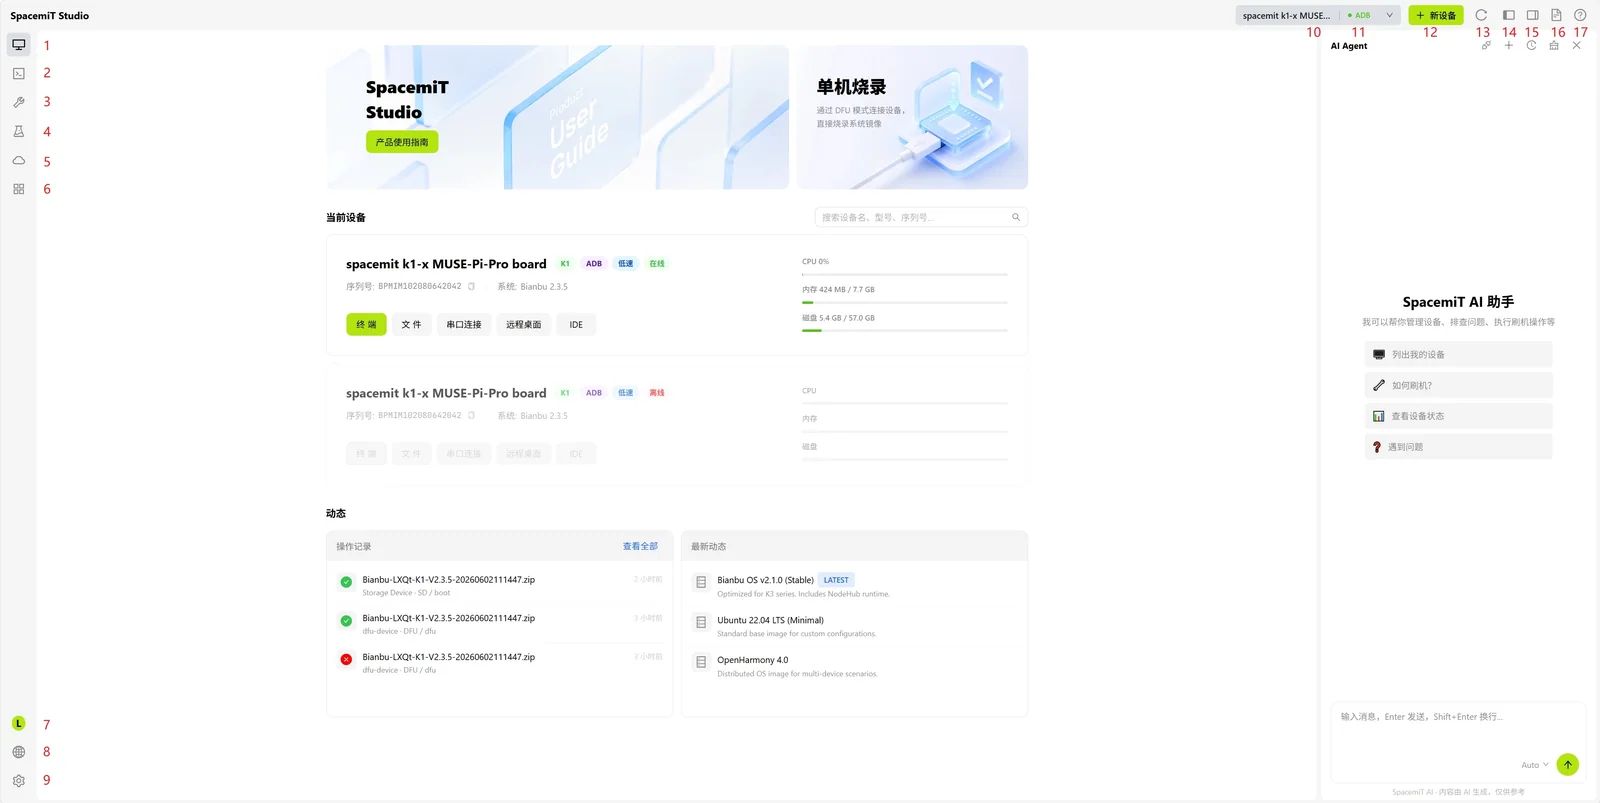Open IDE for the online device
Image resolution: width=1600 pixels, height=803 pixels.
[x=576, y=324]
